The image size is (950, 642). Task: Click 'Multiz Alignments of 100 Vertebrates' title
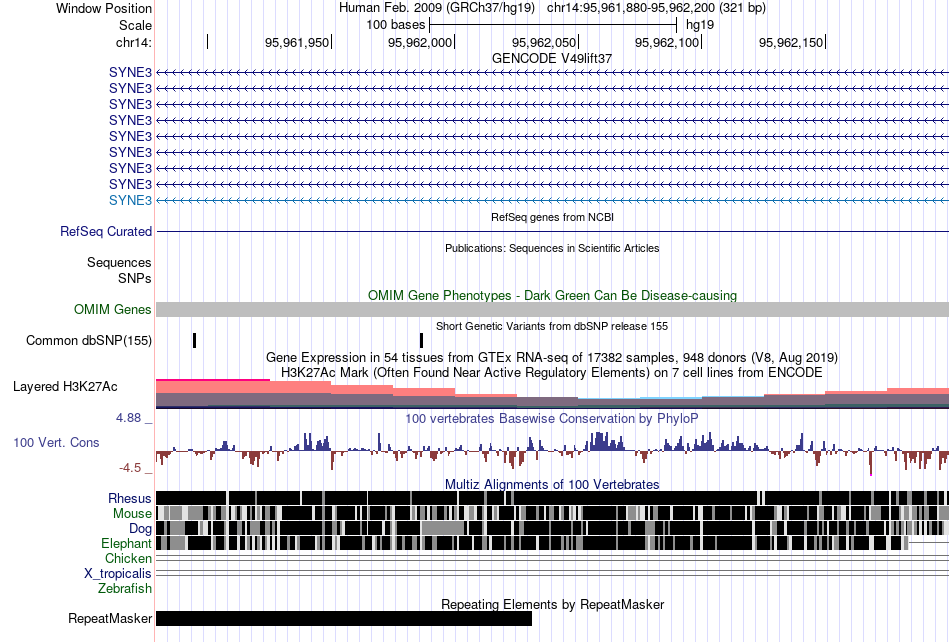coord(552,485)
